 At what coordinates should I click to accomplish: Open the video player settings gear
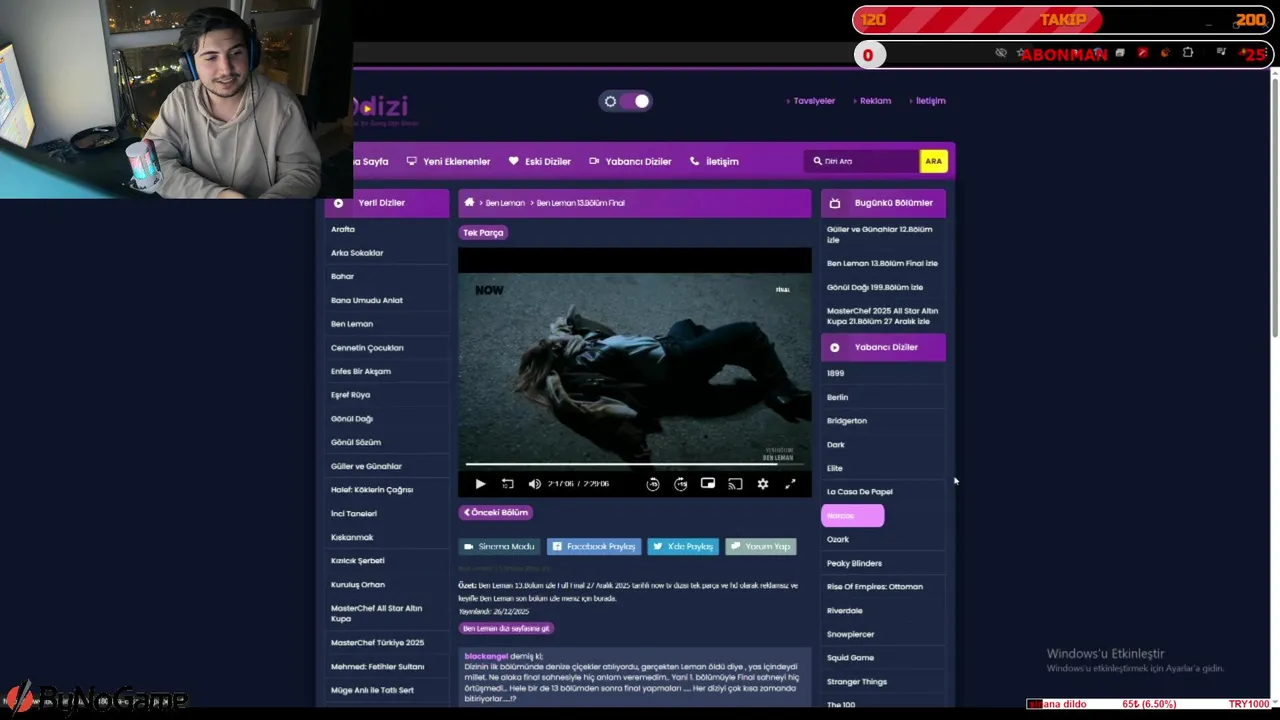click(763, 484)
